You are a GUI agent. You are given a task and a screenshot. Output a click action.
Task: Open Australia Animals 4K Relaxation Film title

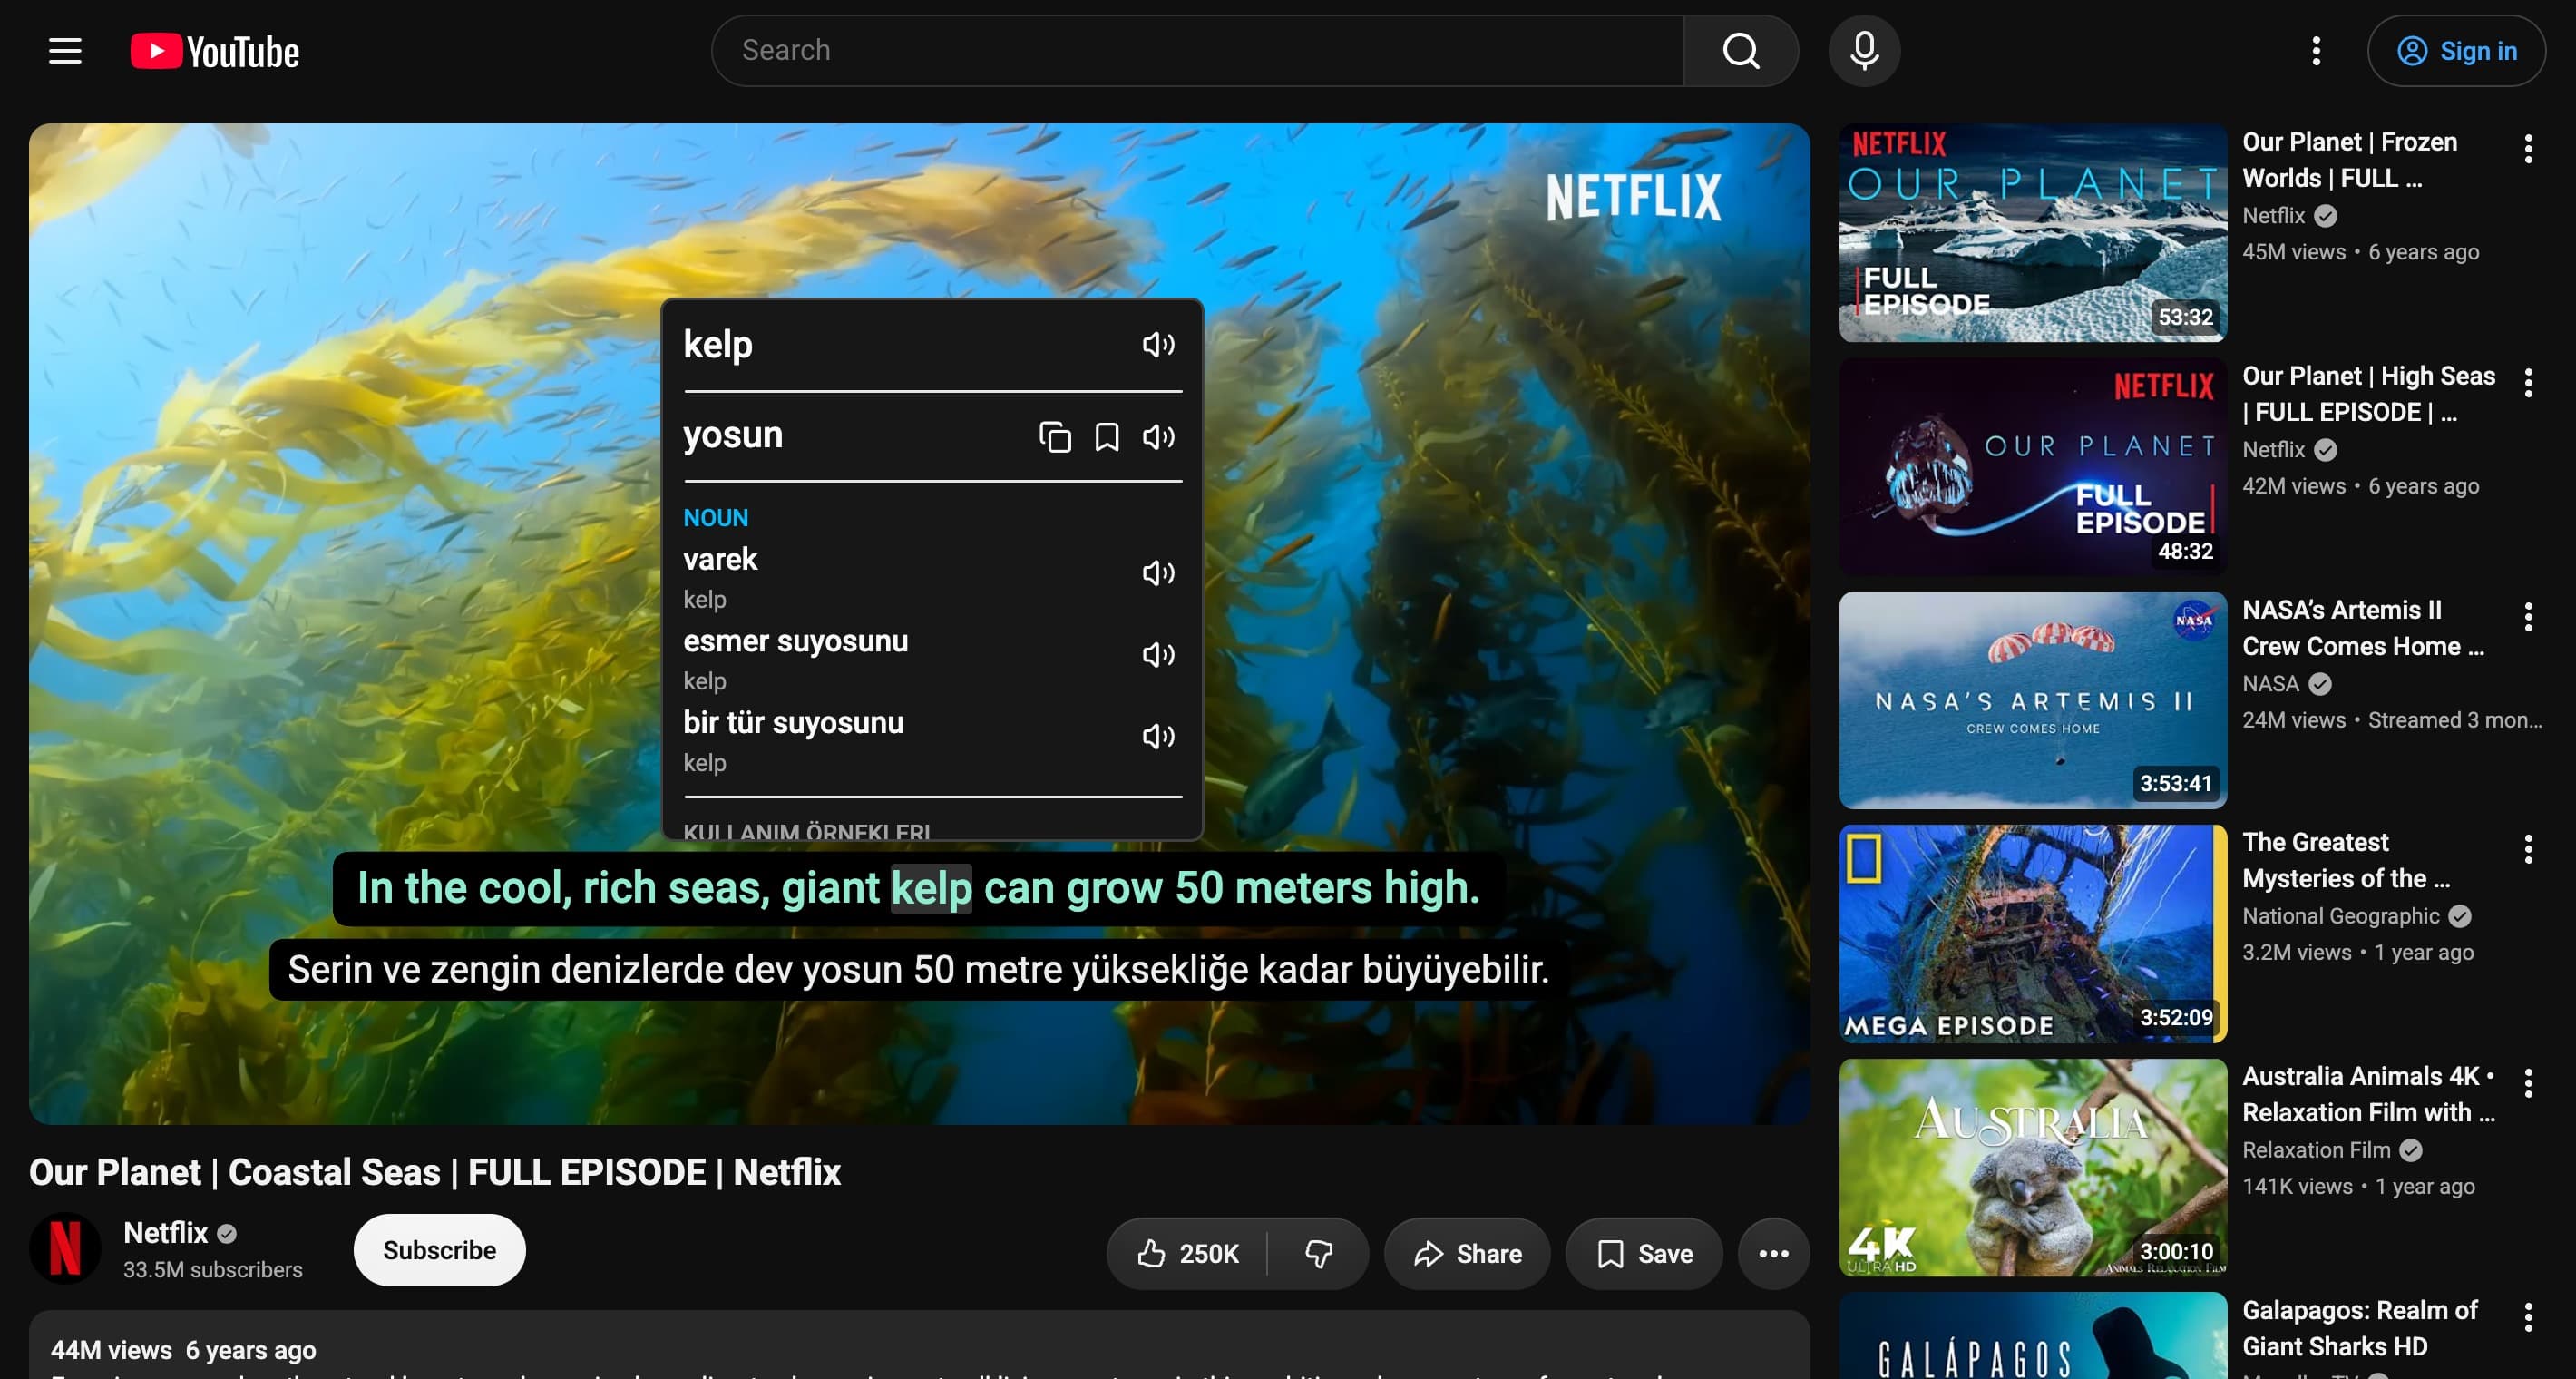(x=2369, y=1094)
